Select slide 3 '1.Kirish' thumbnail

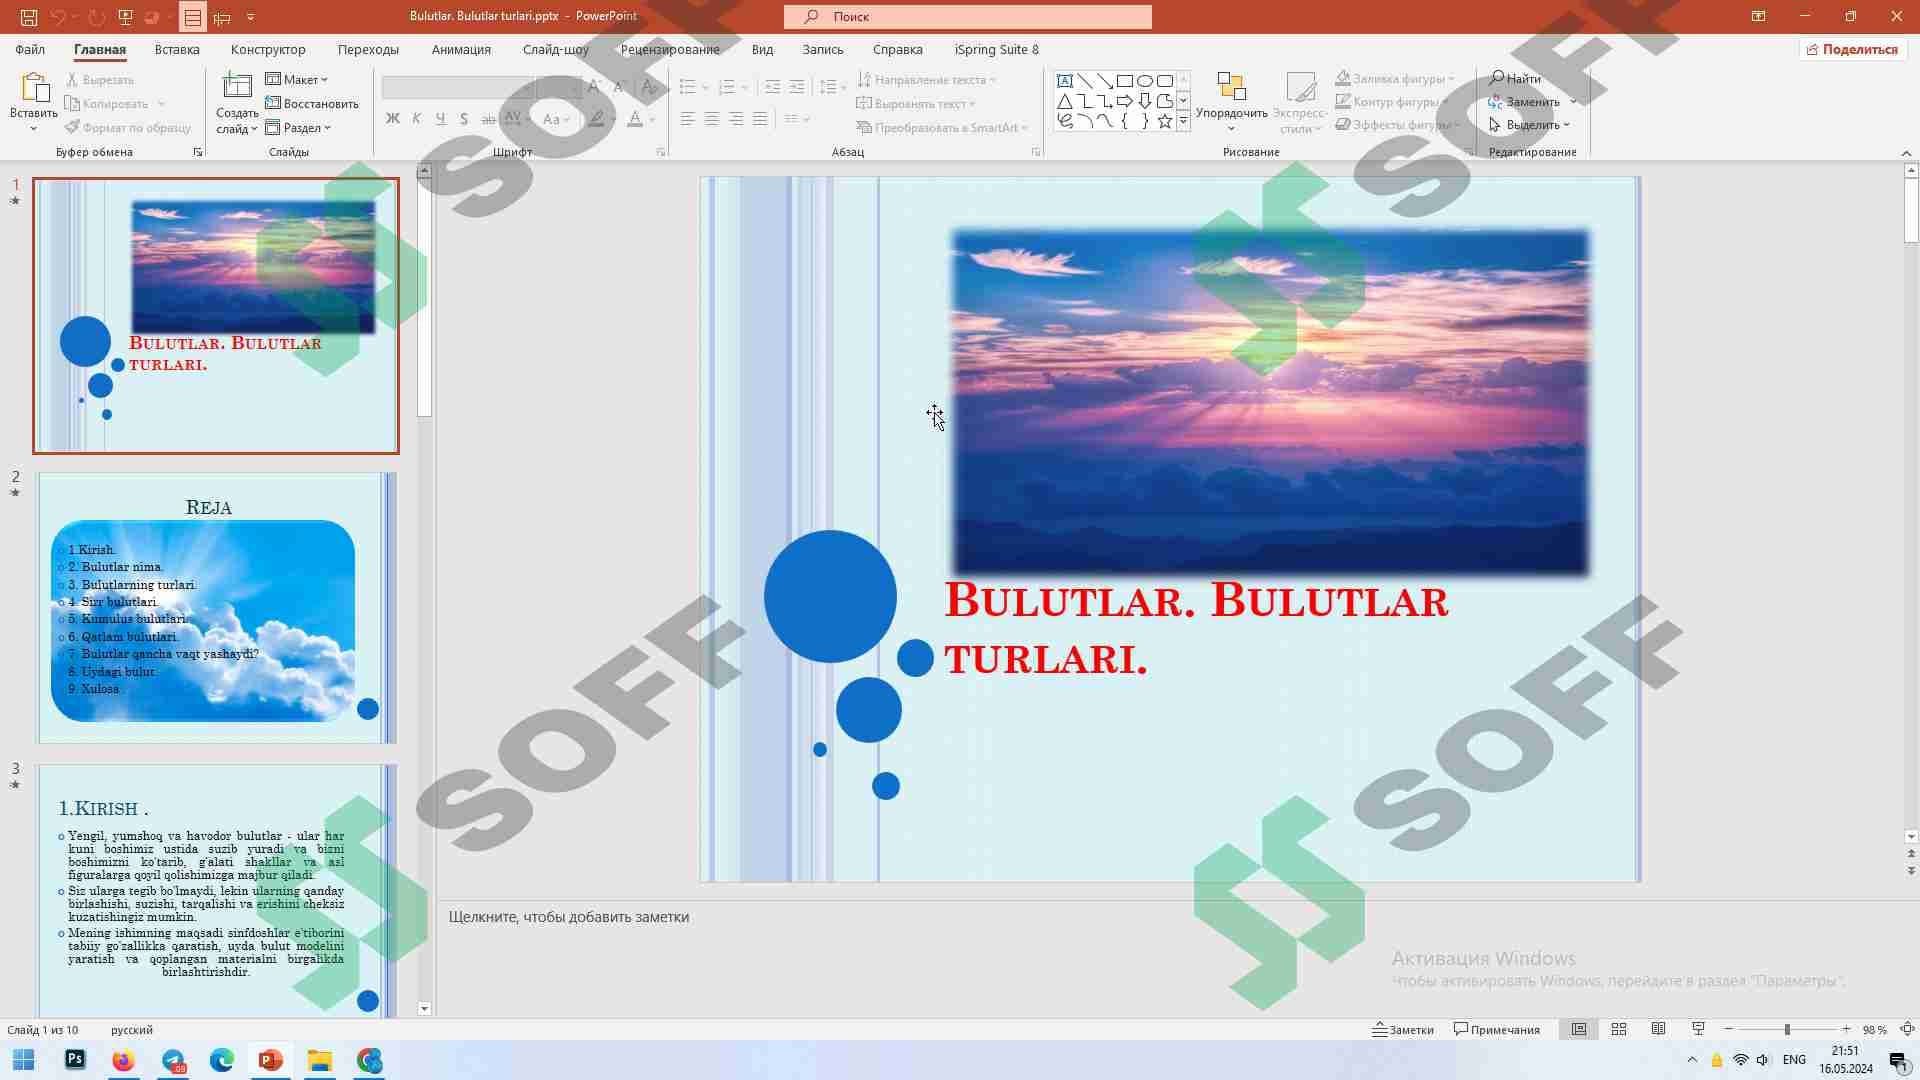(217, 891)
